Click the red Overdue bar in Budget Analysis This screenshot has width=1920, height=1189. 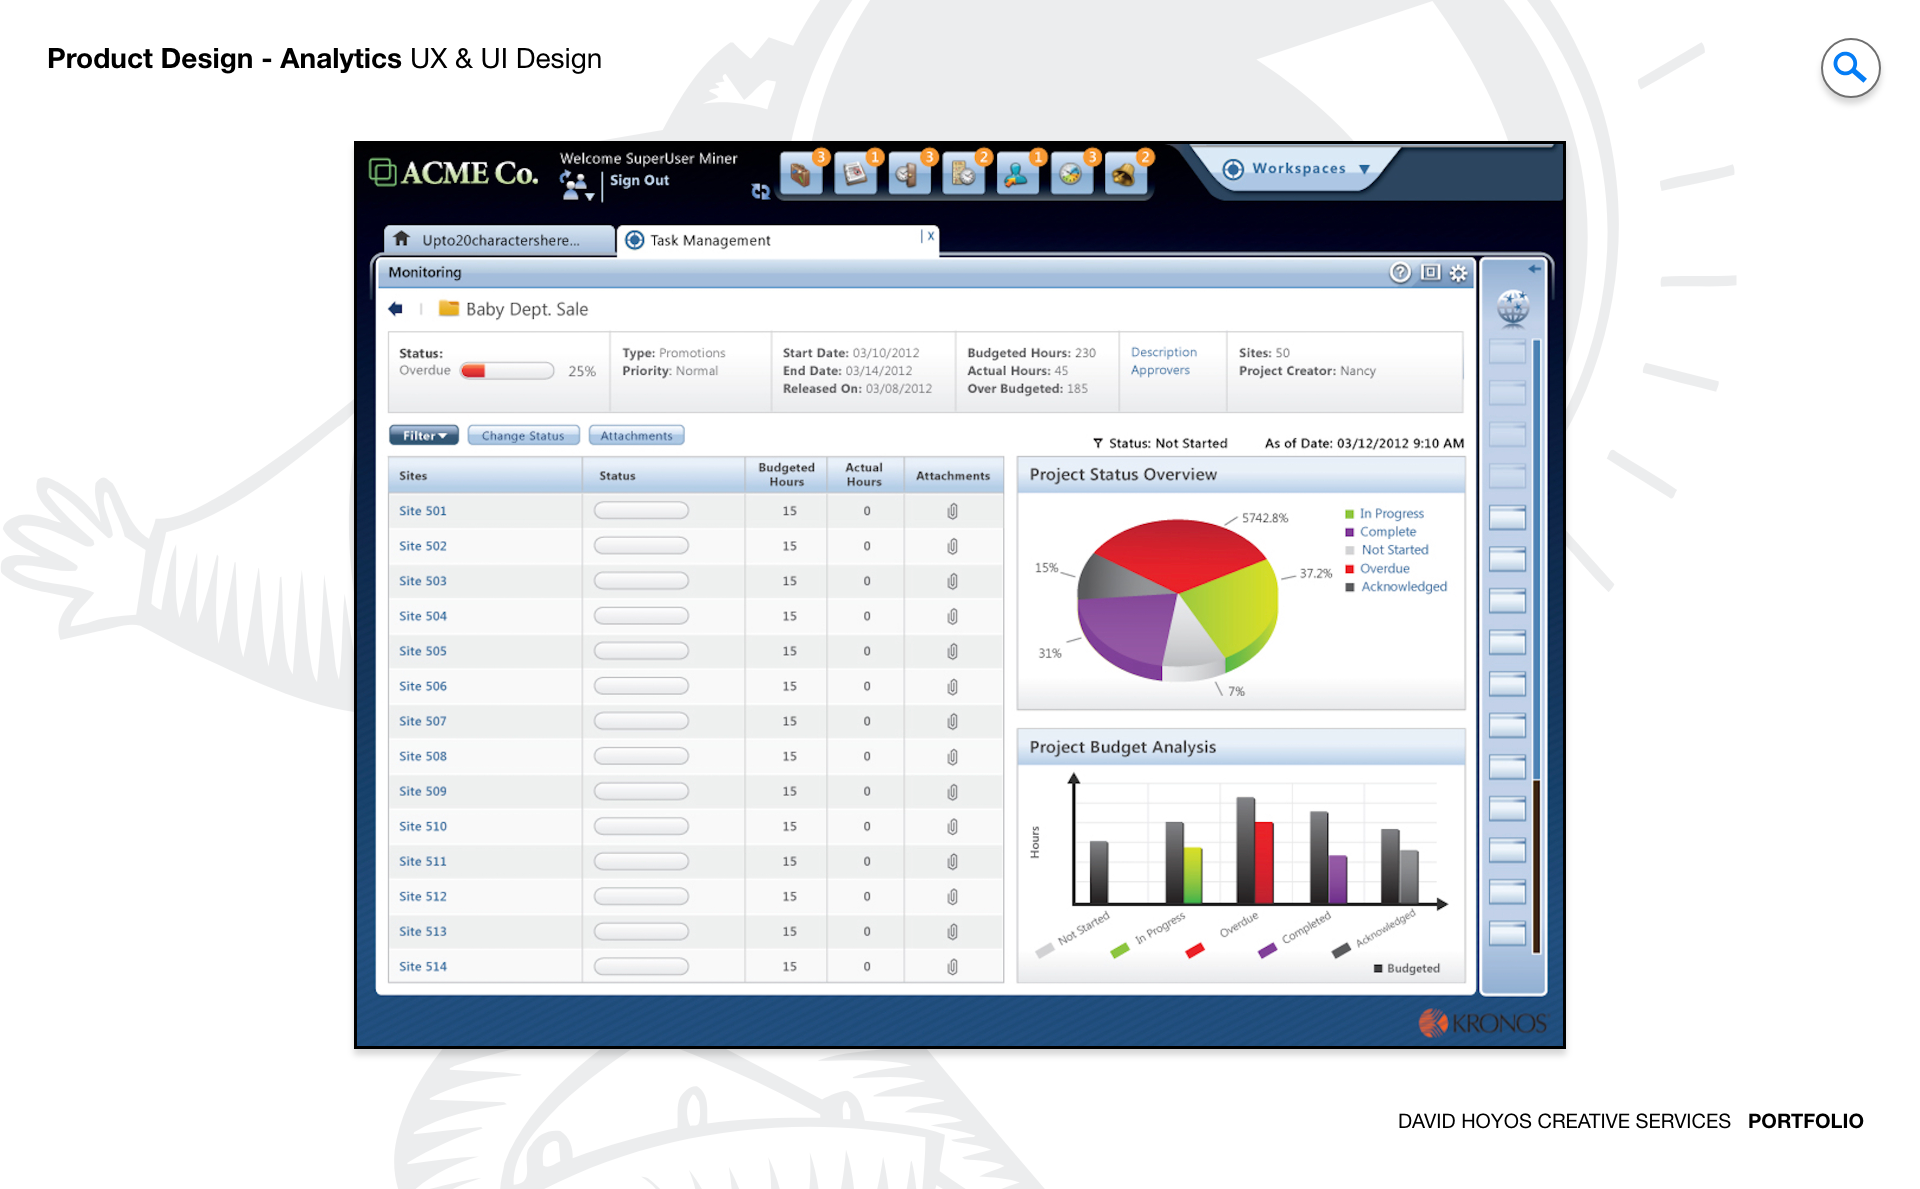1264,862
